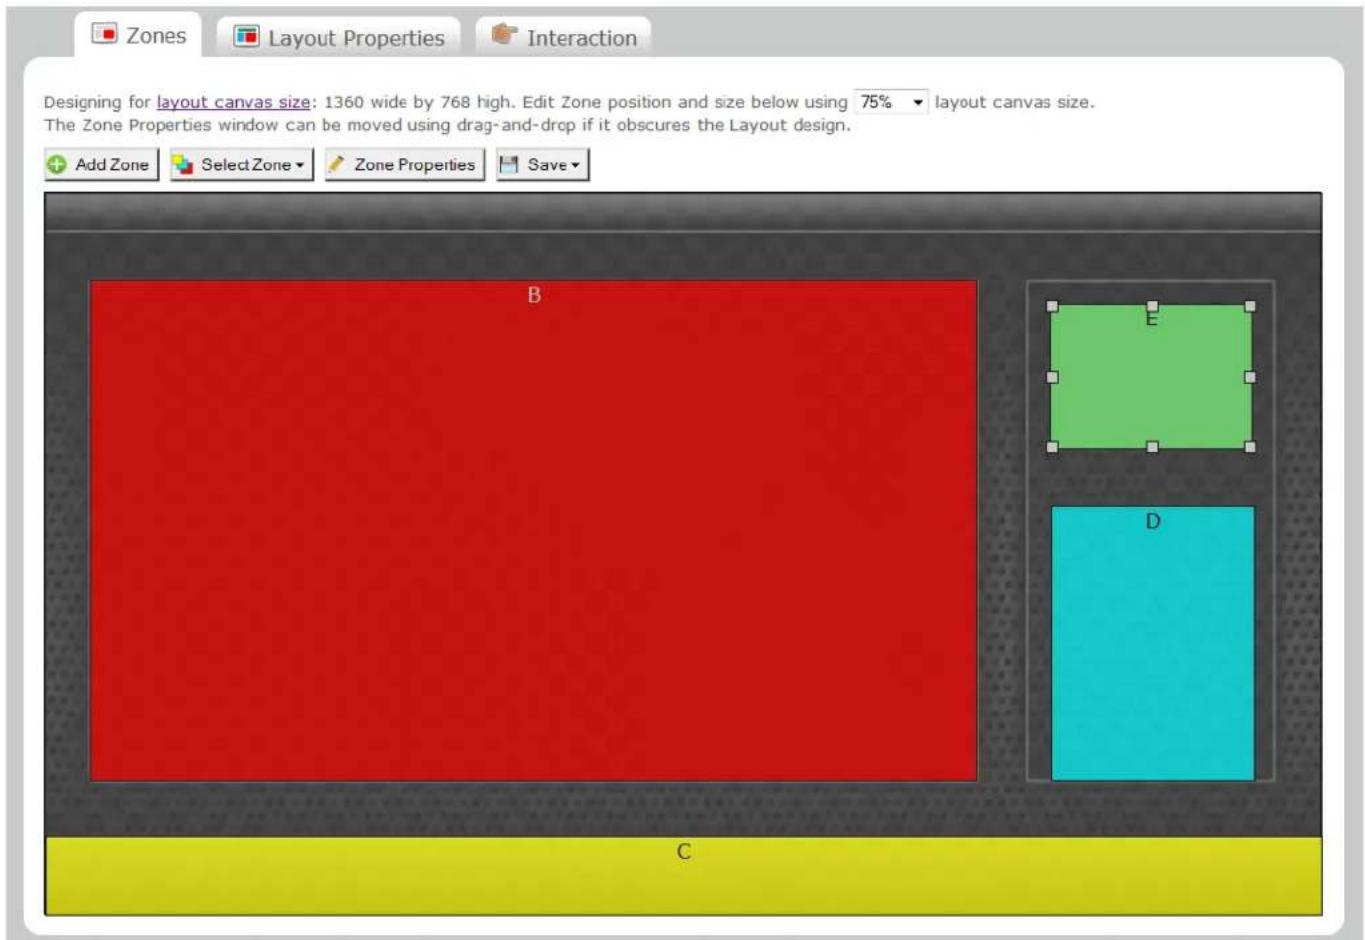Image resolution: width=1365 pixels, height=940 pixels.
Task: Open the 75% canvas size dropdown
Action: [891, 102]
